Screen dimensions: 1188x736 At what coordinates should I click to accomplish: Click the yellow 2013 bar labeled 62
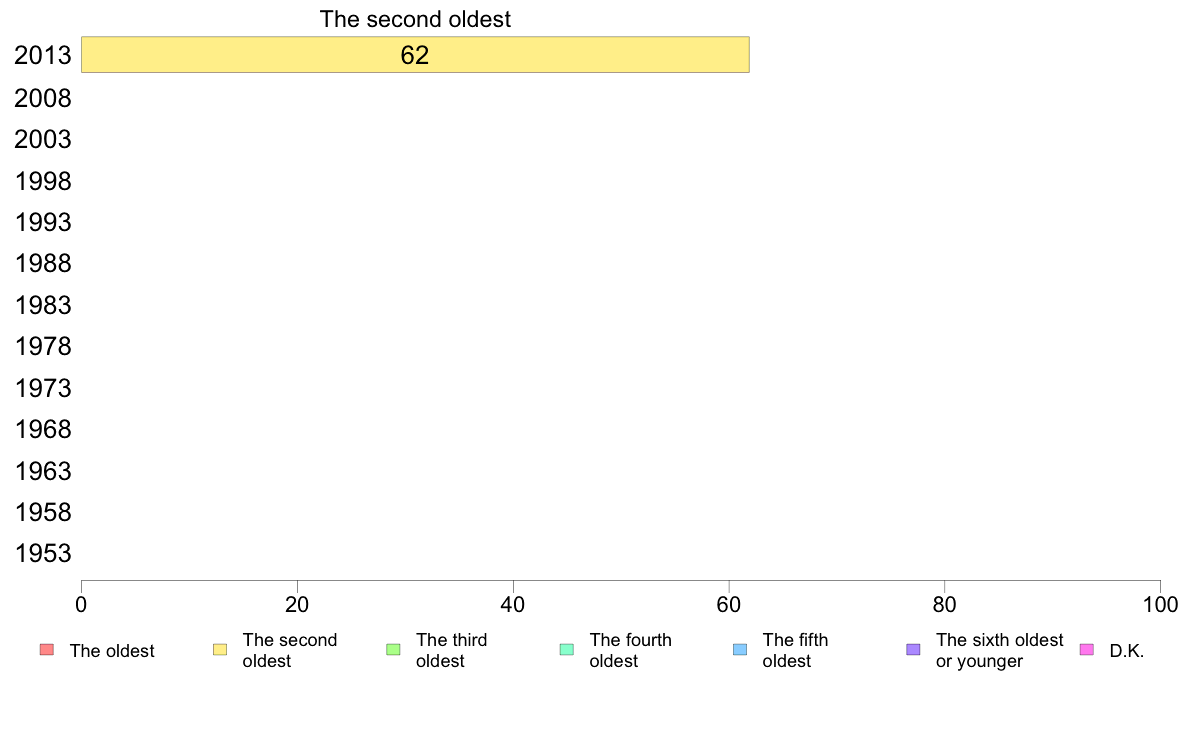415,55
